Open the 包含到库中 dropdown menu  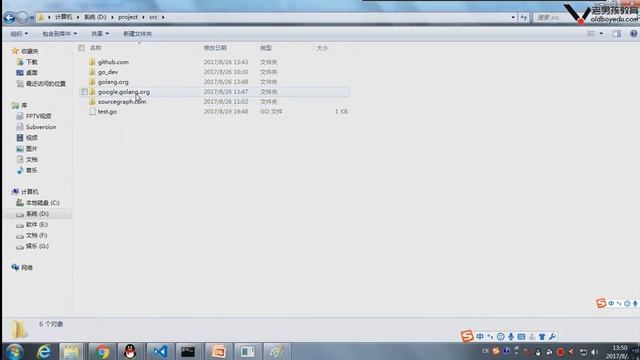(x=60, y=33)
